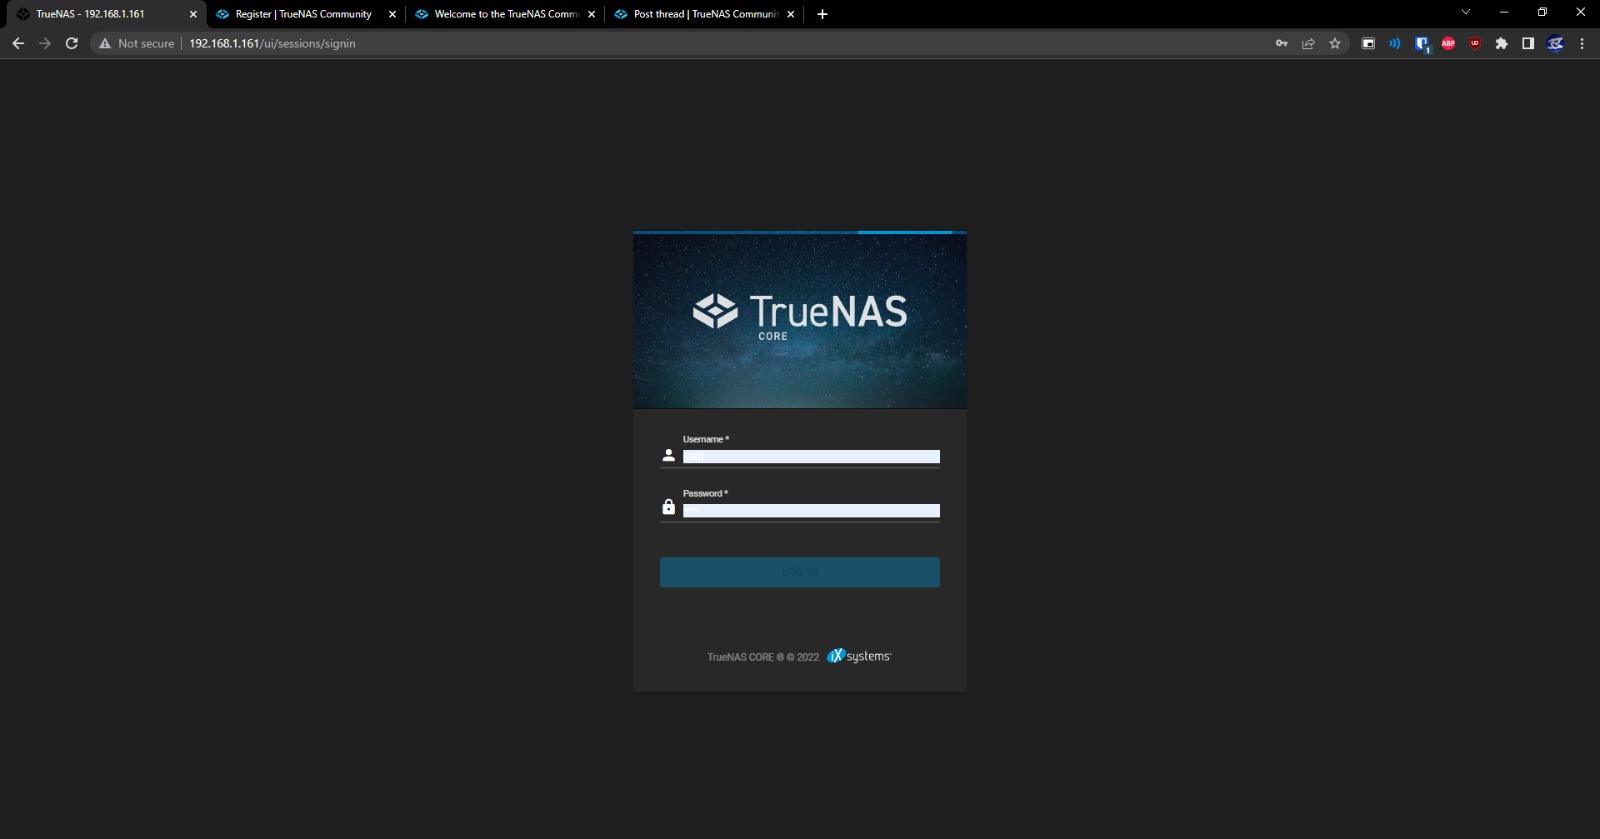This screenshot has height=839, width=1600.
Task: Close the Post thread | TrueNAS Community tab
Action: click(x=790, y=14)
